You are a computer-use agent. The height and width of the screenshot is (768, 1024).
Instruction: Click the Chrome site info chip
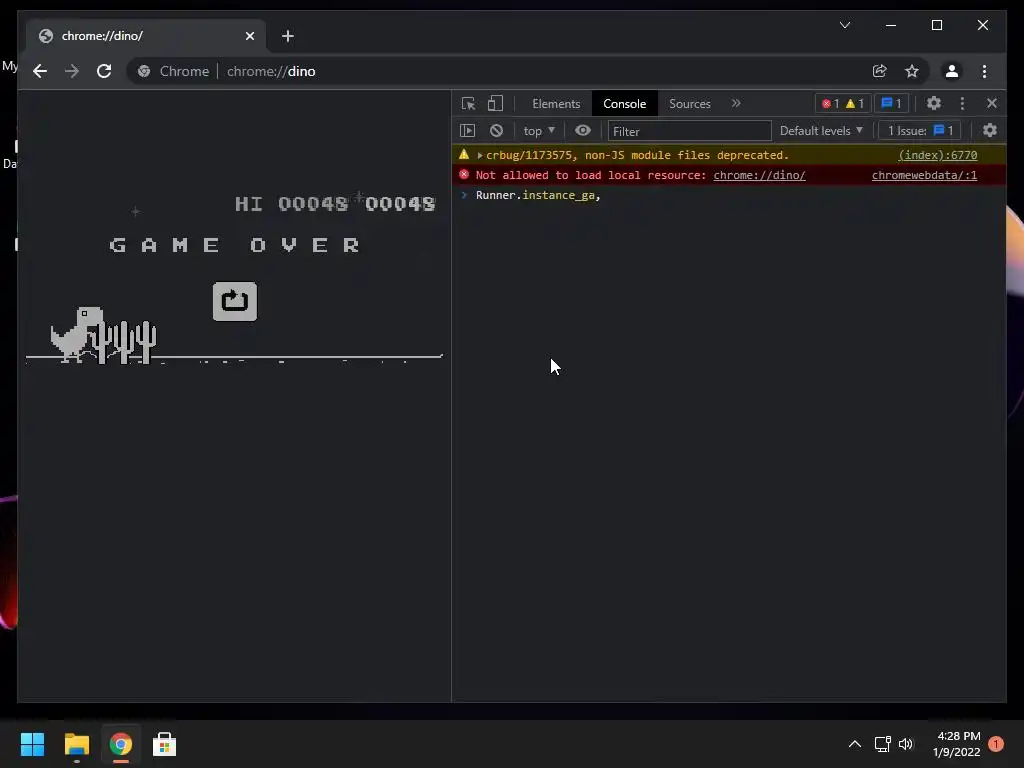pos(174,71)
